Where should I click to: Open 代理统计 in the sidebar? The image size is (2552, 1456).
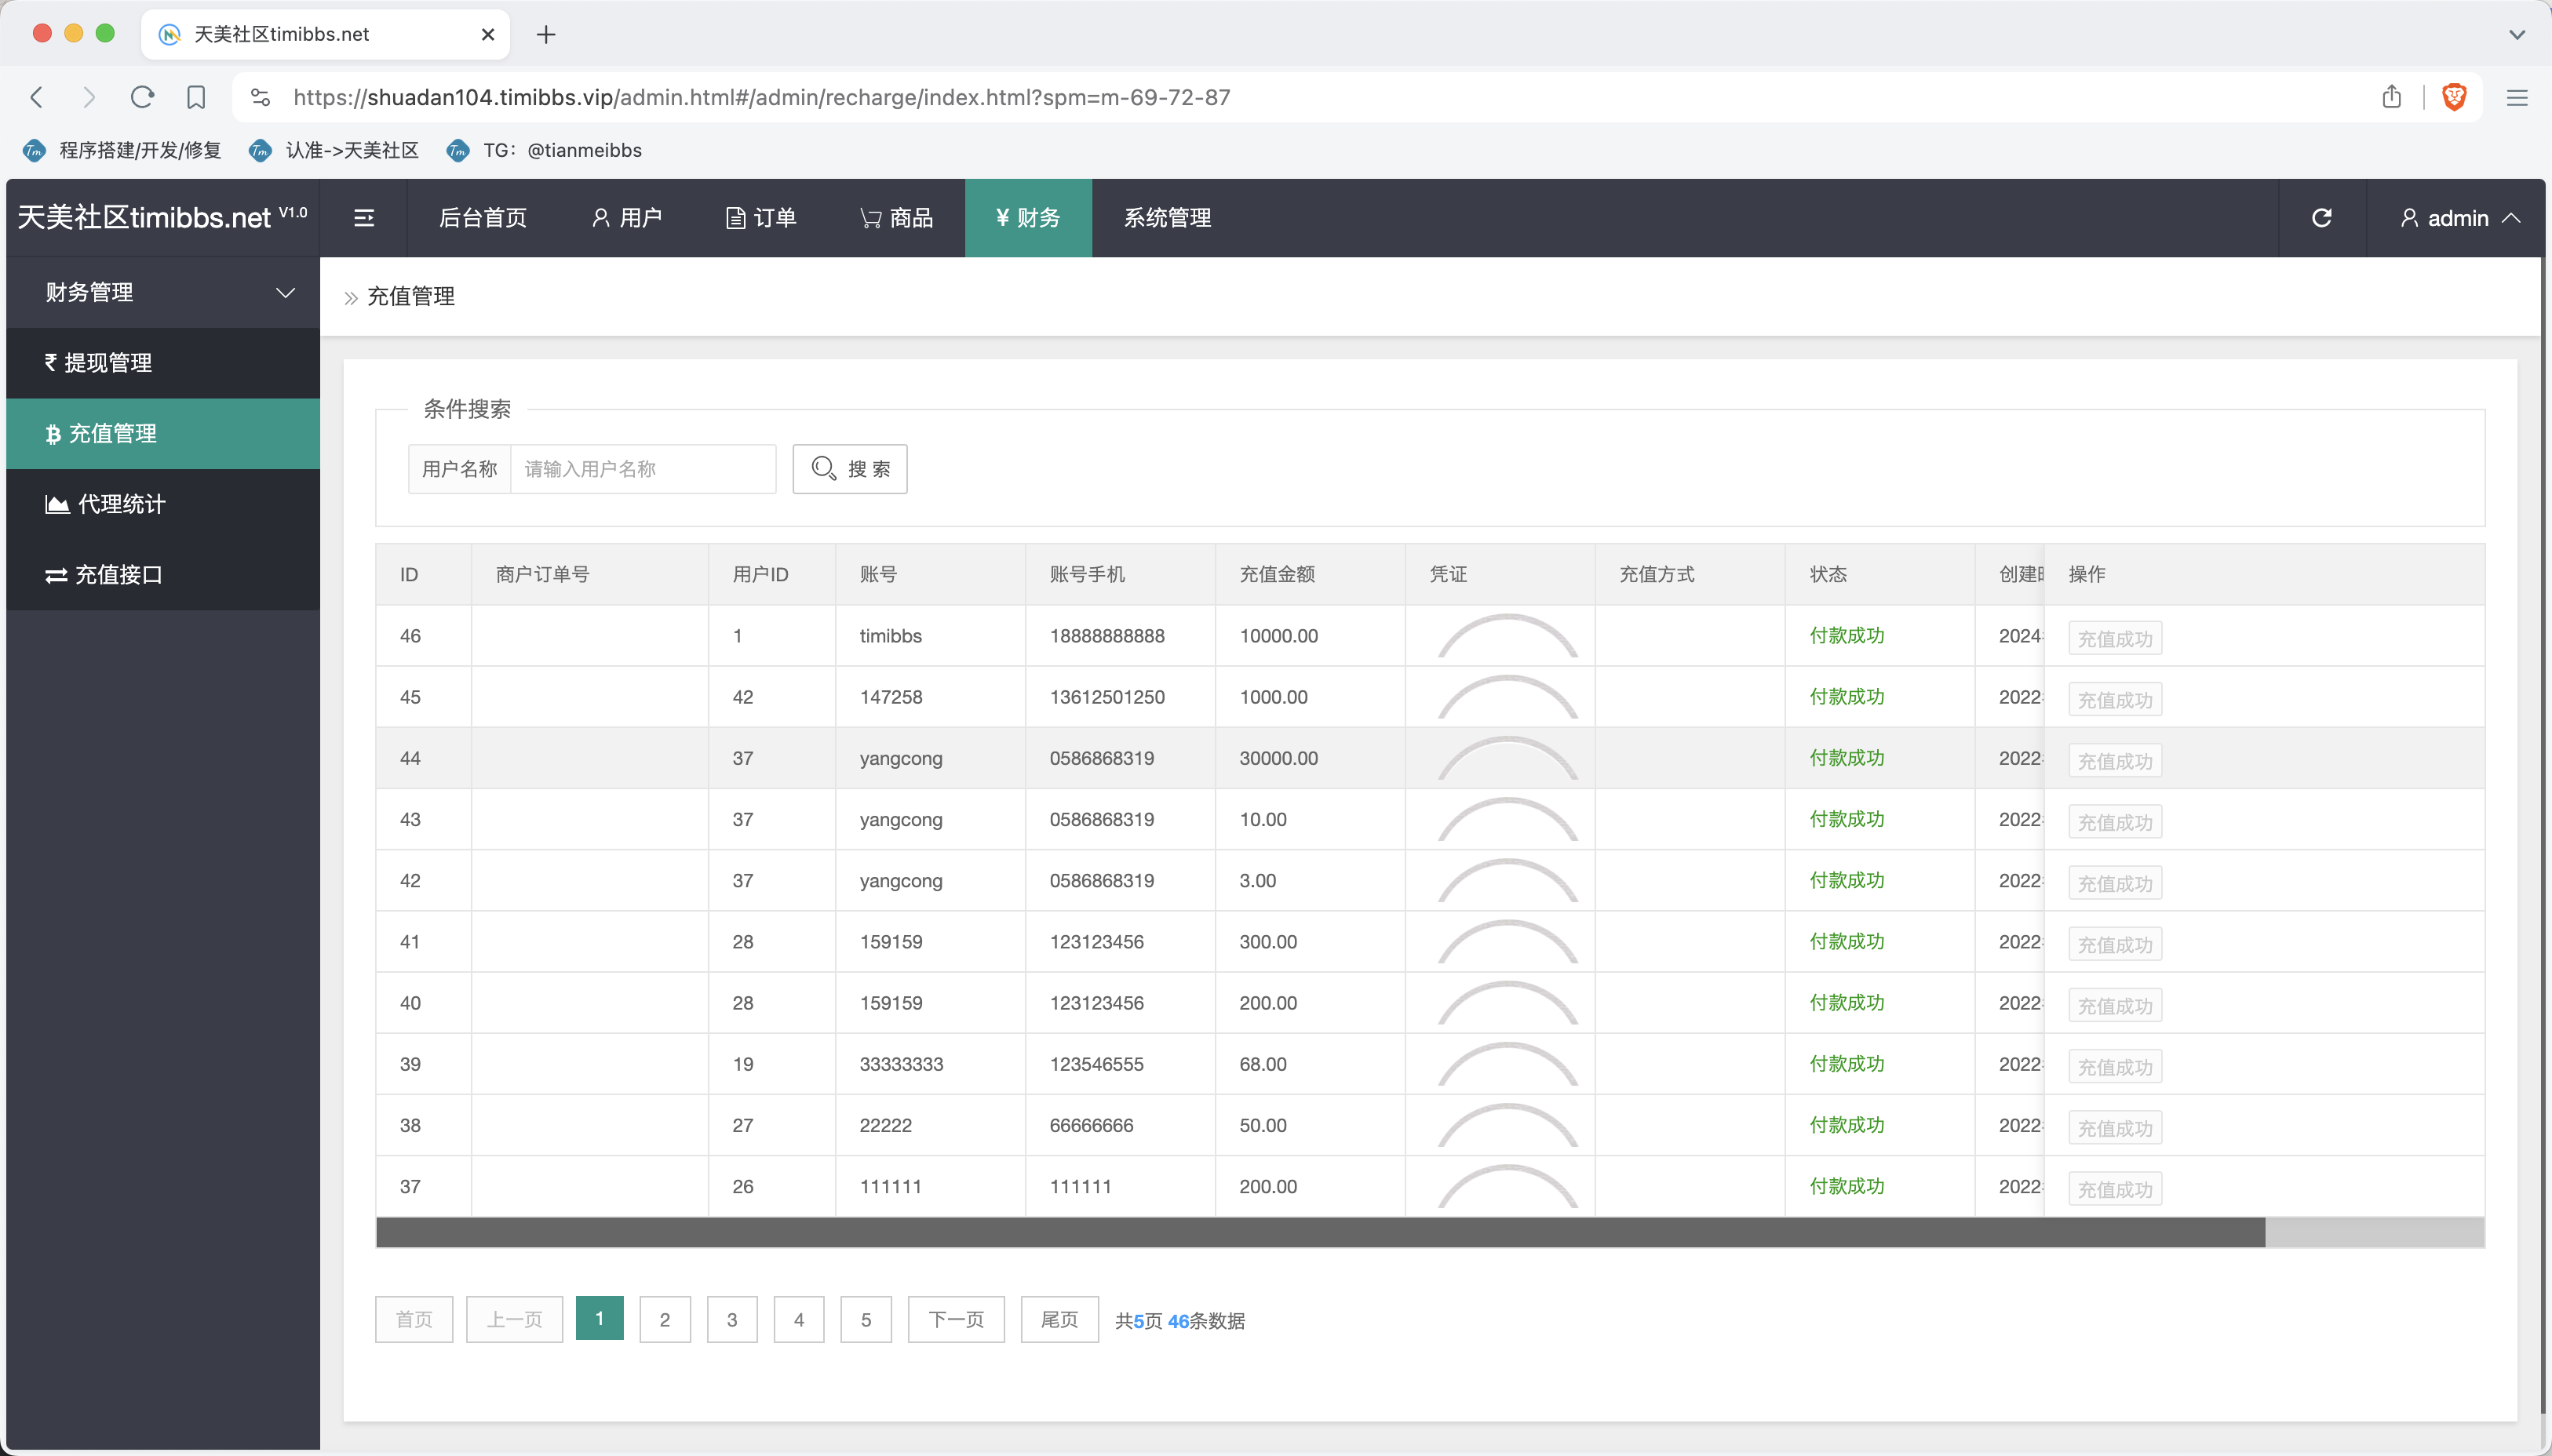point(121,504)
